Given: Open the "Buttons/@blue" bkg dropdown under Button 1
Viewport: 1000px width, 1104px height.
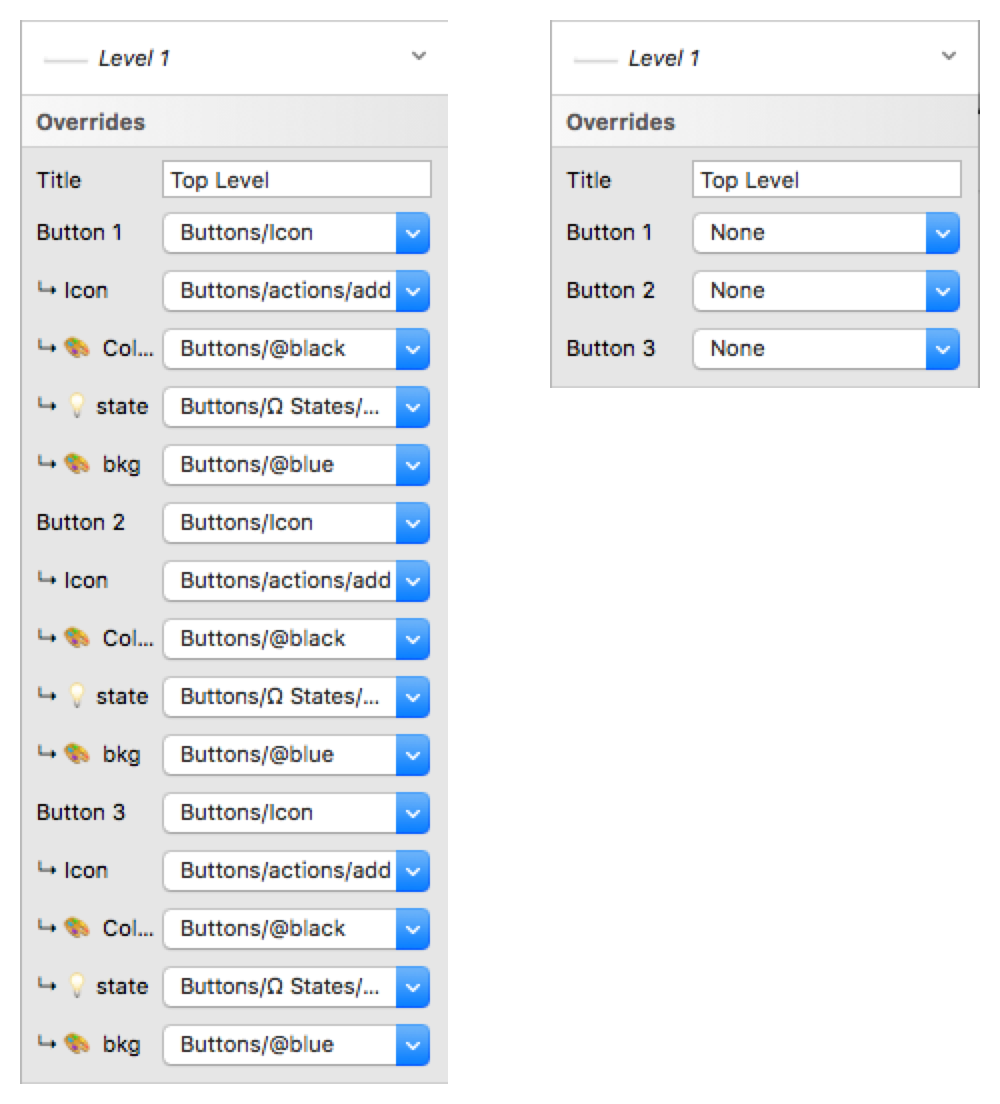Looking at the screenshot, I should [x=411, y=464].
